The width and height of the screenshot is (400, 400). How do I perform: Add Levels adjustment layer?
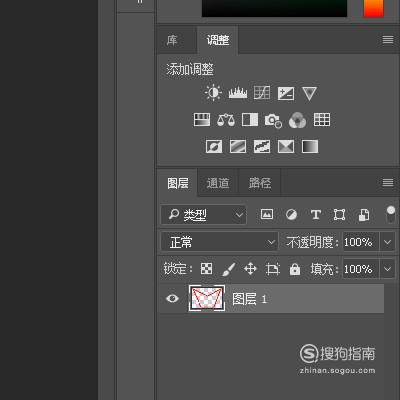click(x=238, y=93)
